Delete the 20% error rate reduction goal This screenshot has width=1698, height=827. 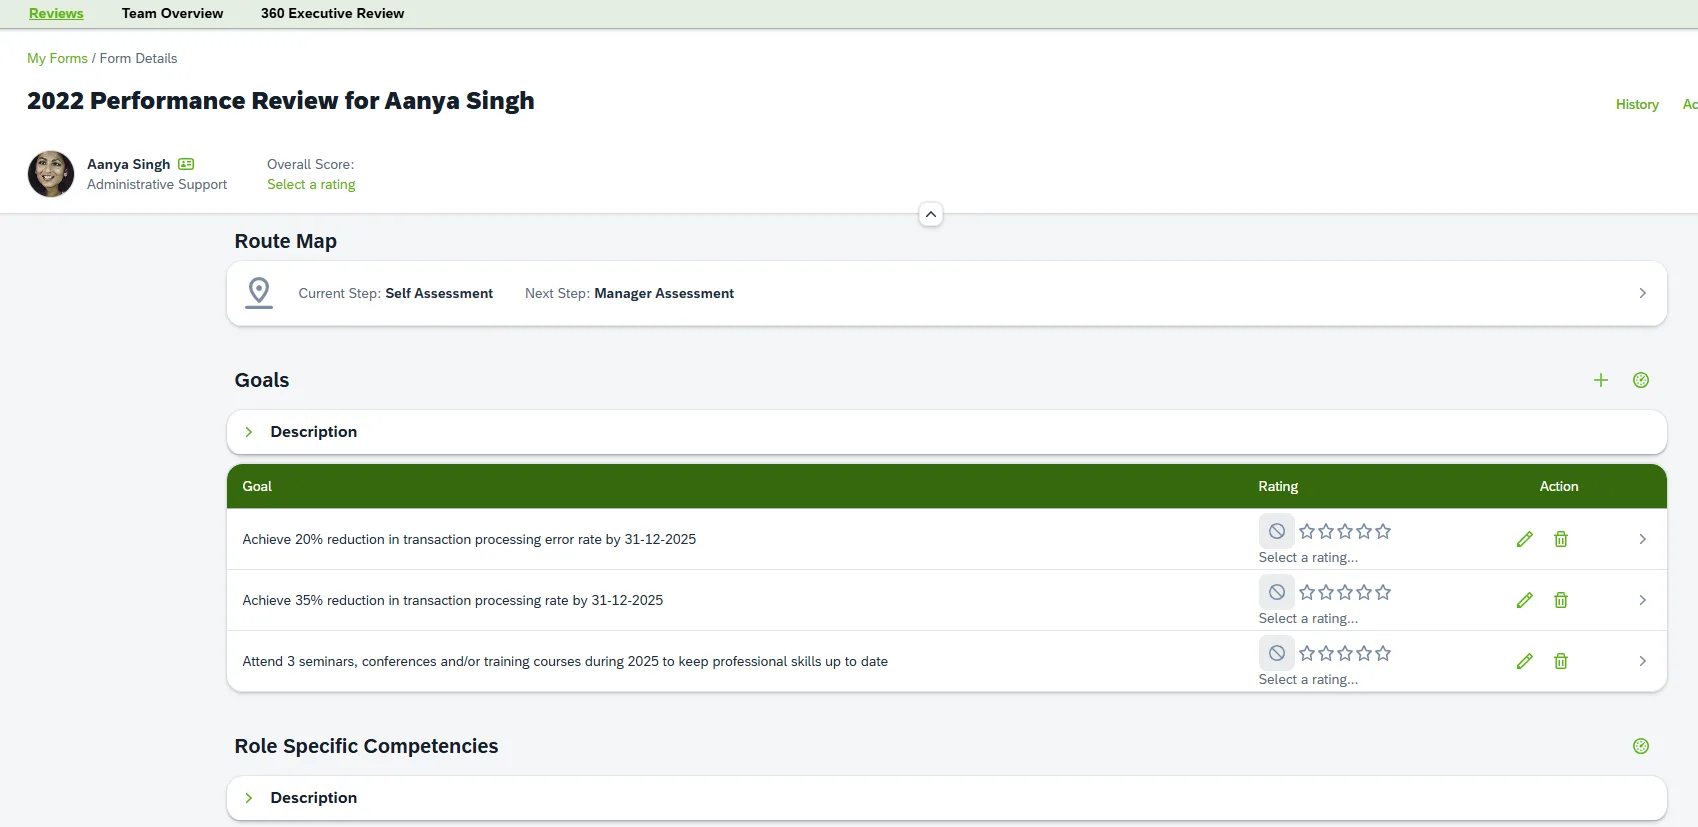pos(1561,539)
